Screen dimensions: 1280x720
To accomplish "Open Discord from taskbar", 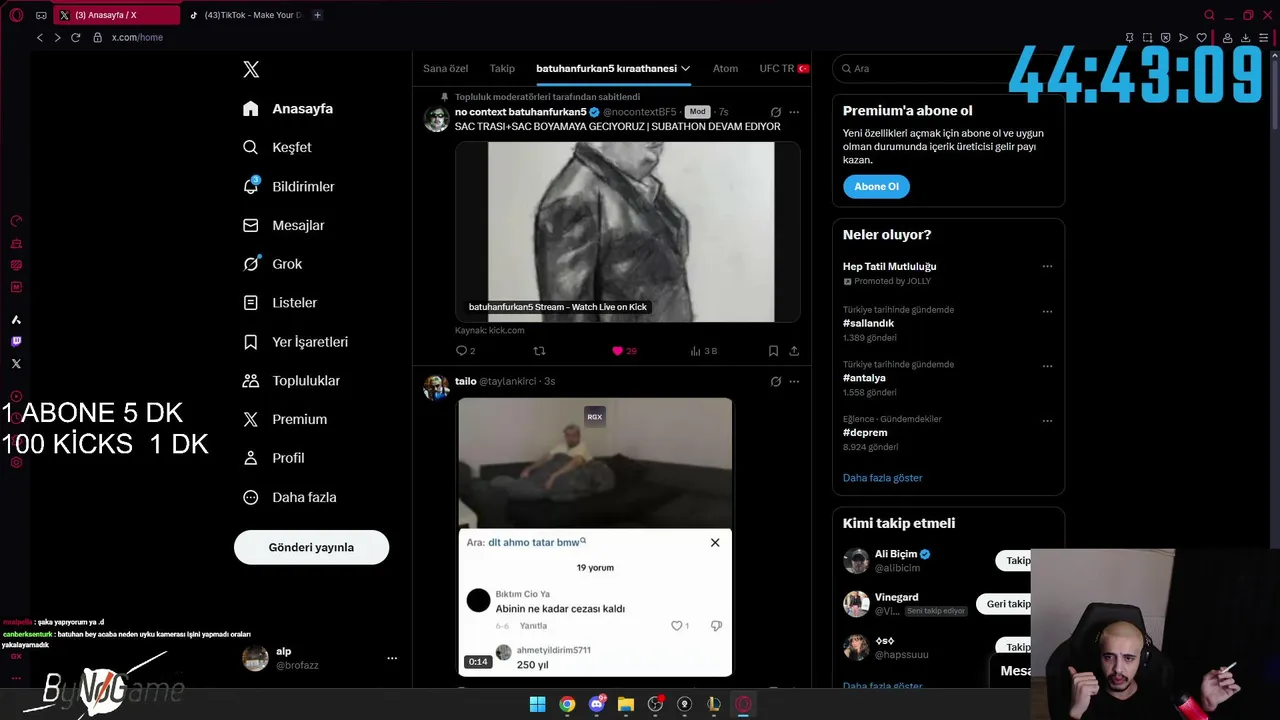I will coord(597,704).
